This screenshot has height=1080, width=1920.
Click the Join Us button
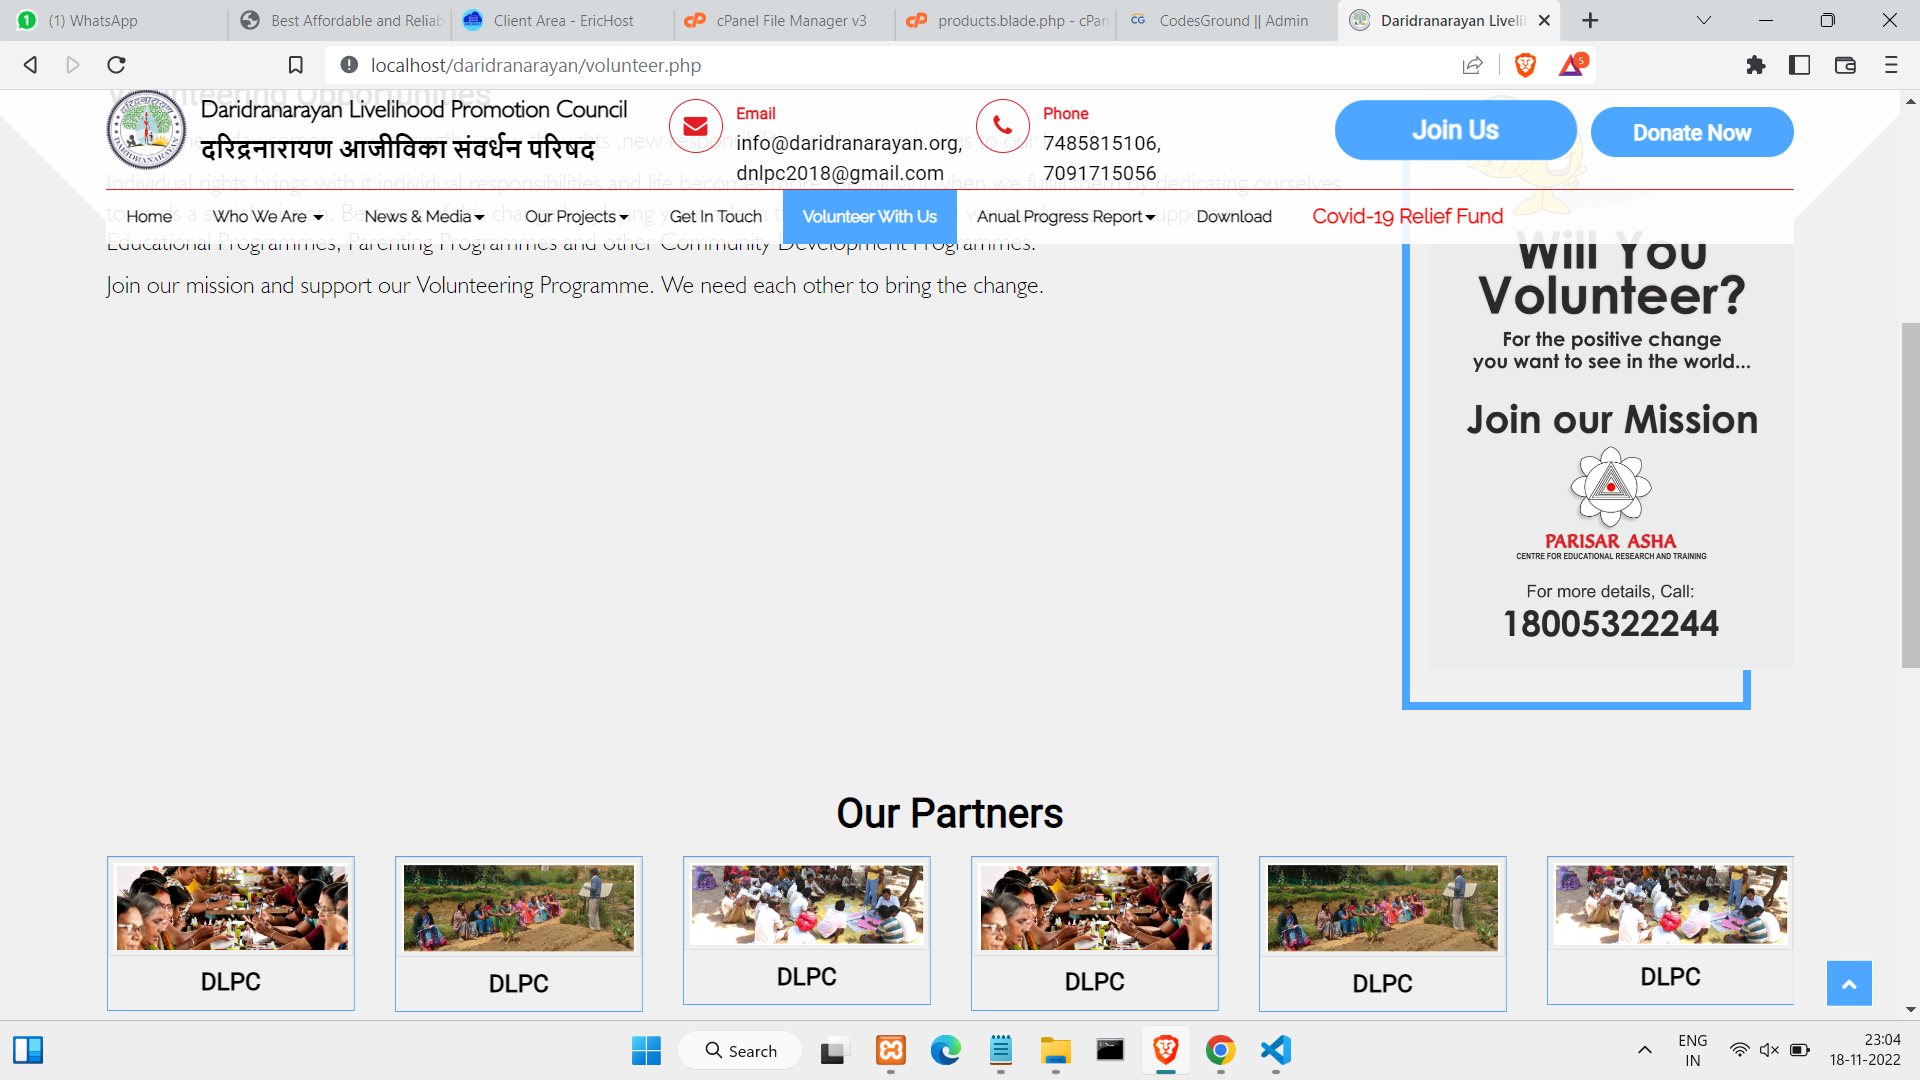(x=1455, y=130)
